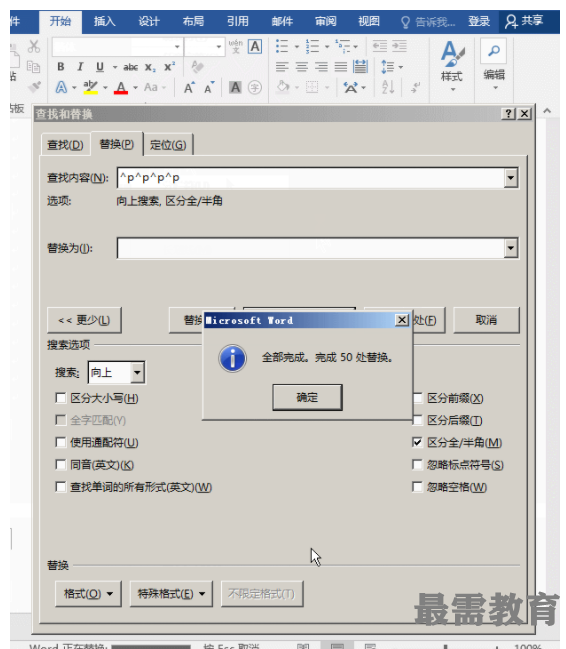This screenshot has width=566, height=649.
Task: Toggle 同音(英文)(K) checkbox
Action: 60,465
